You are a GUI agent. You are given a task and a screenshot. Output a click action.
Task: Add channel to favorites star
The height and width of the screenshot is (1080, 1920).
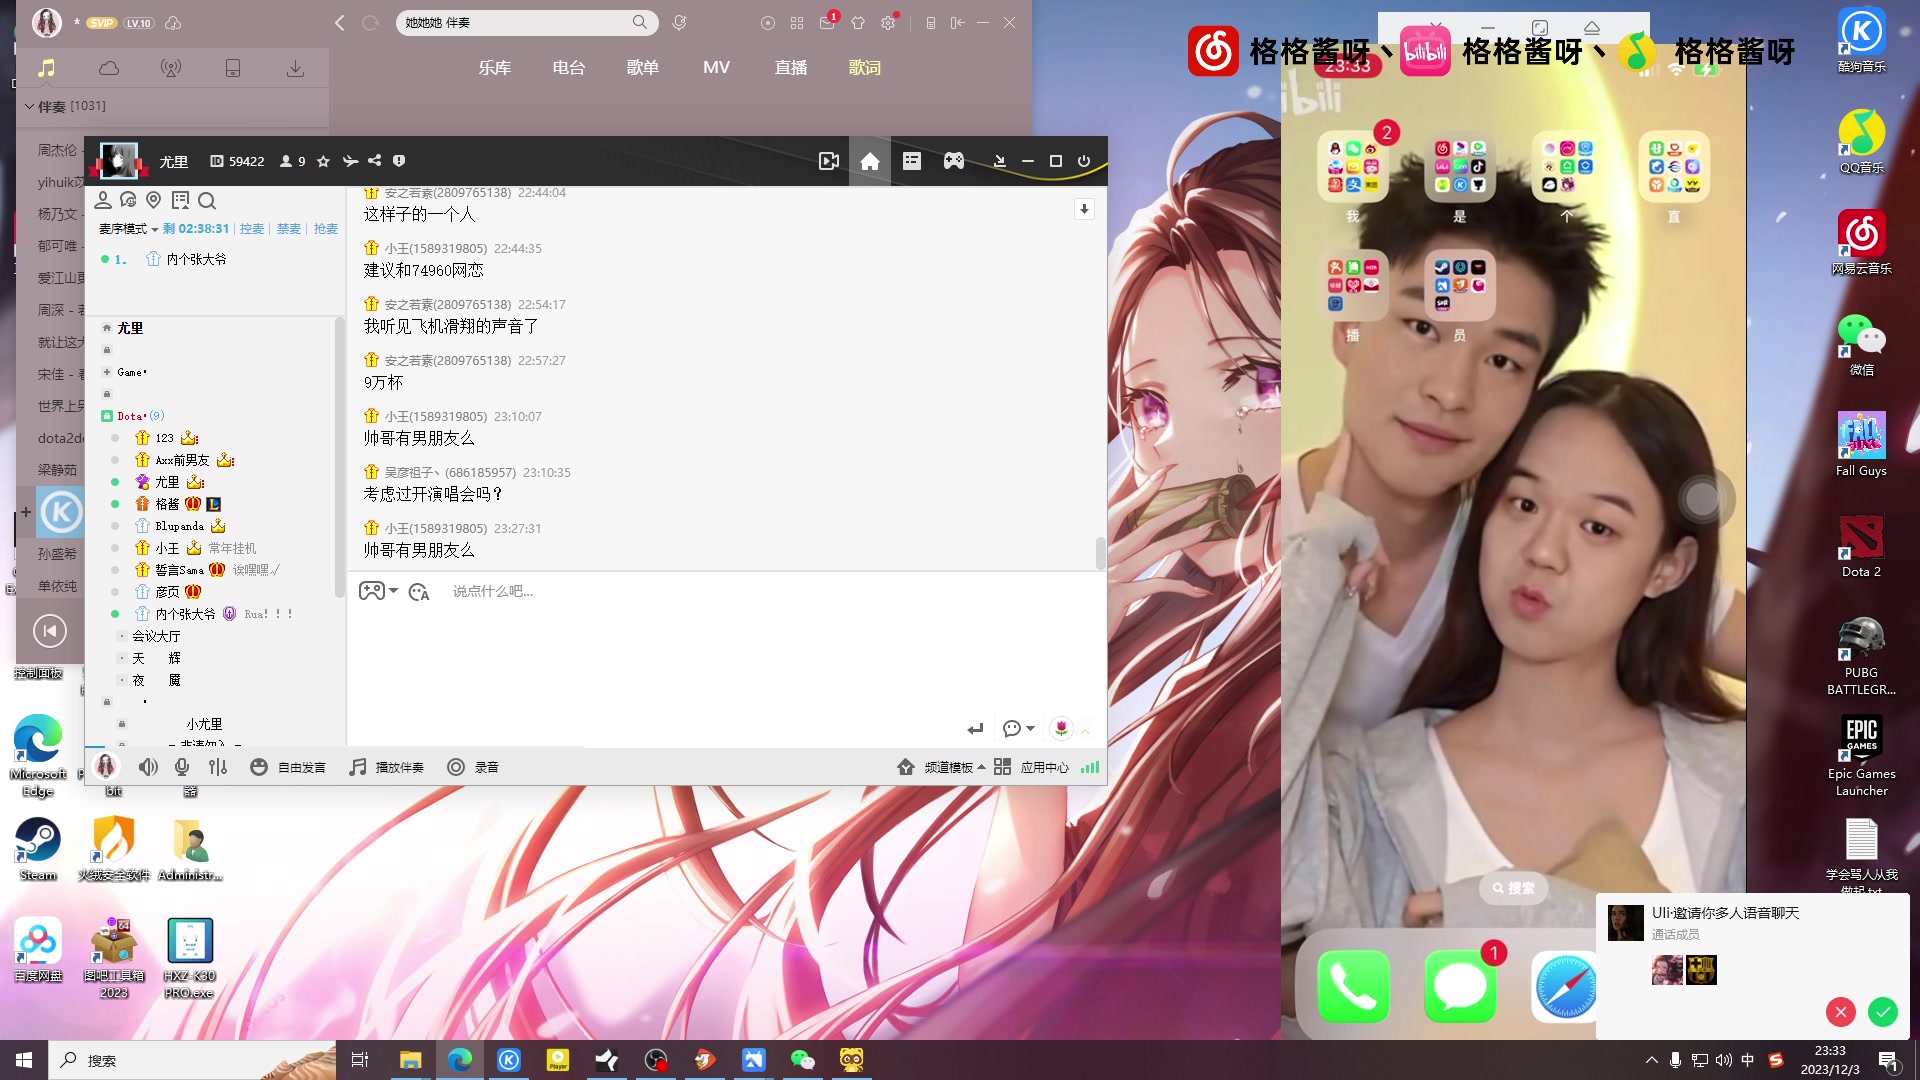(323, 161)
